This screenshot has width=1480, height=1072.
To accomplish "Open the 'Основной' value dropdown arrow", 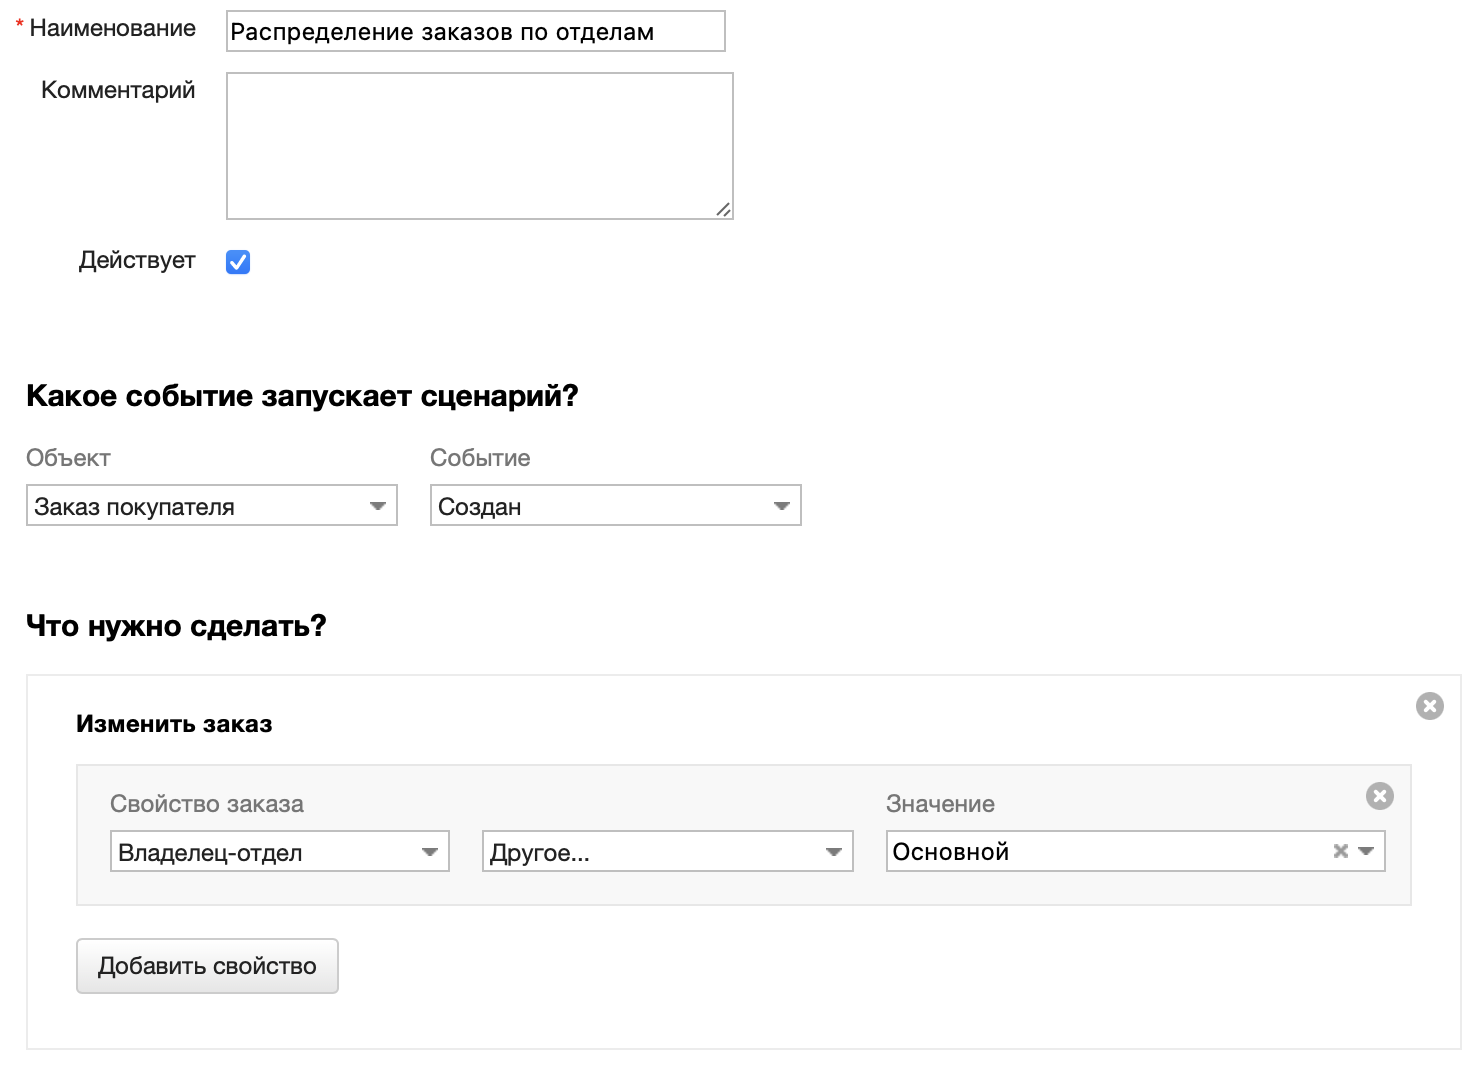I will [1366, 851].
